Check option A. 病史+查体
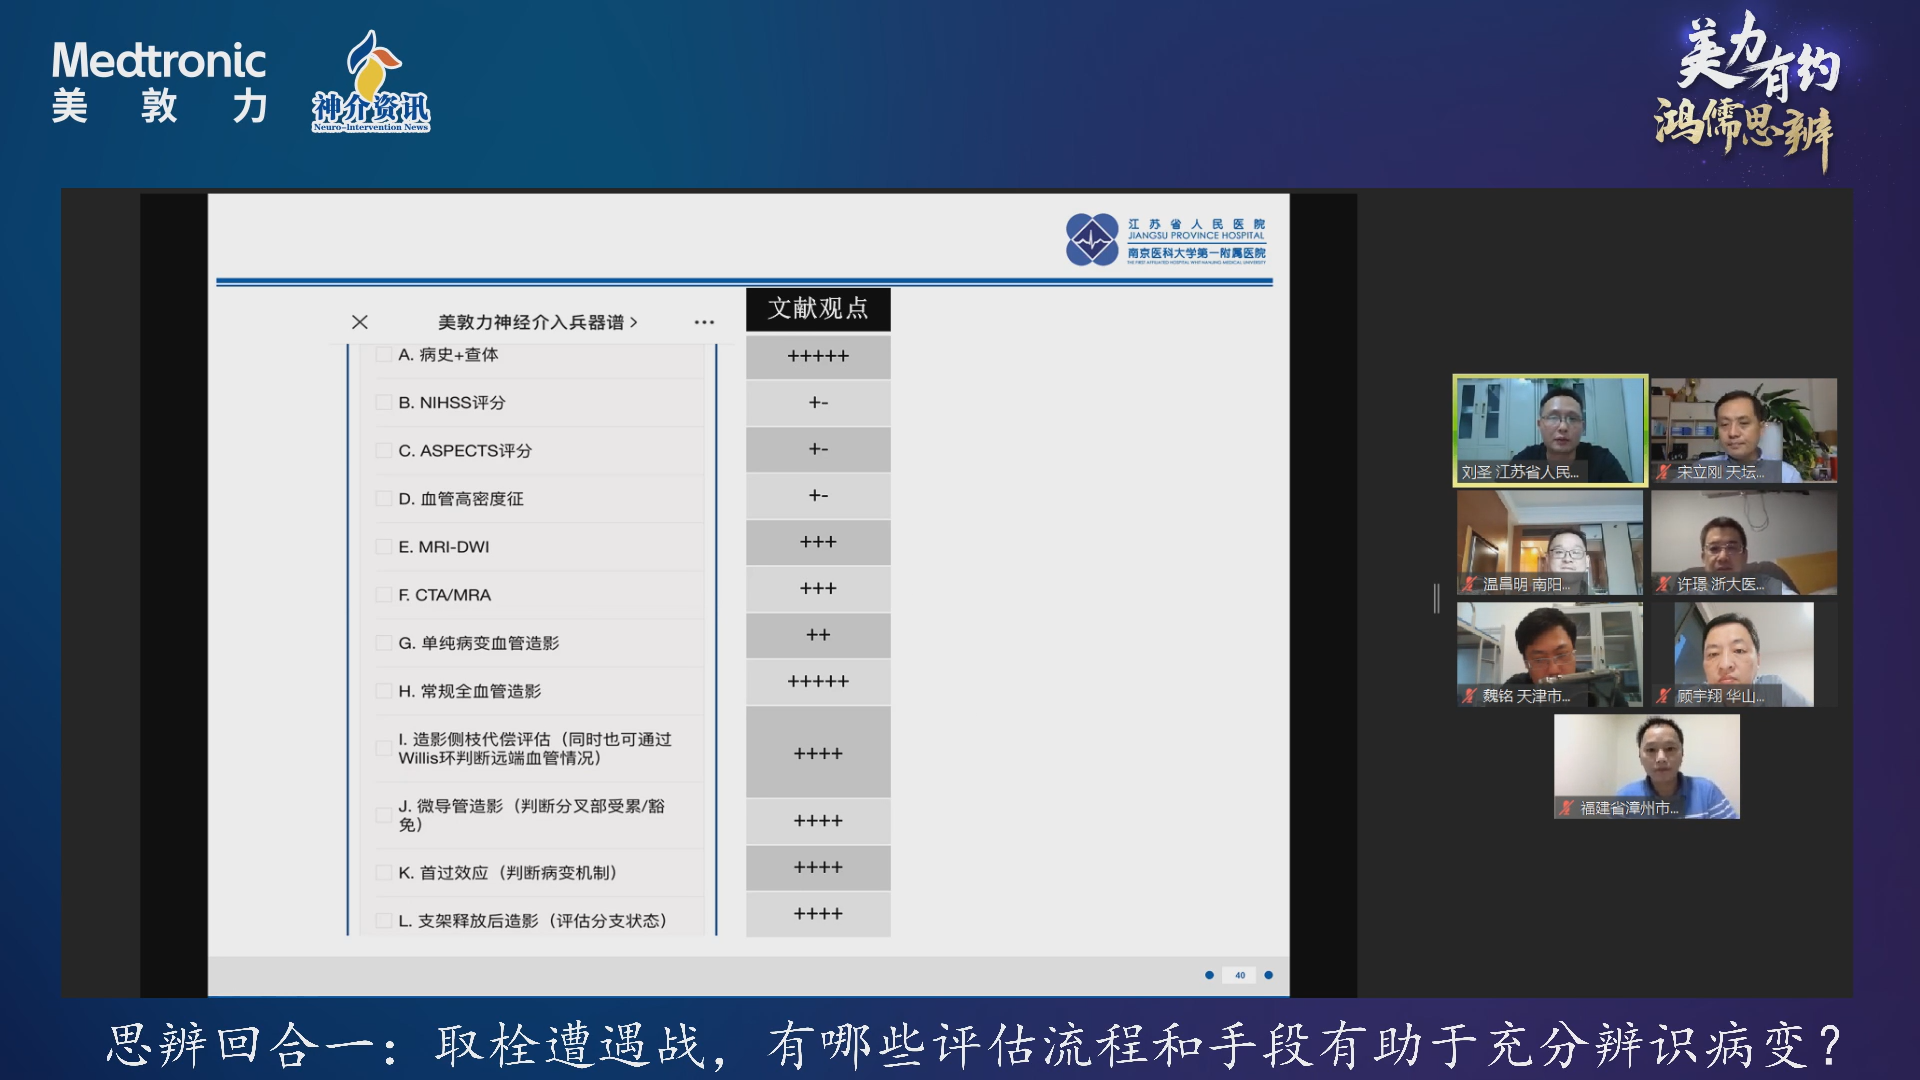This screenshot has width=1920, height=1080. [x=383, y=355]
